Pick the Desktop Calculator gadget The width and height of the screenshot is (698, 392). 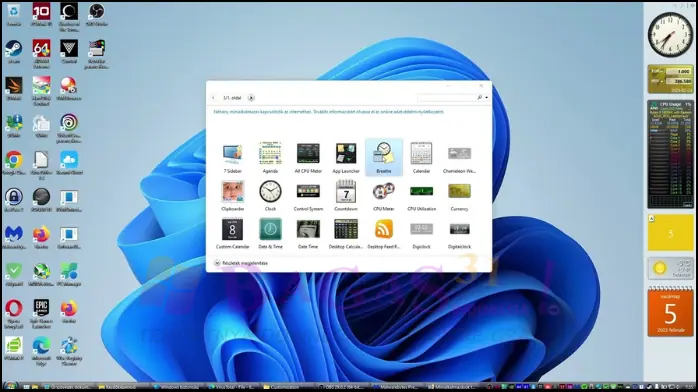346,234
